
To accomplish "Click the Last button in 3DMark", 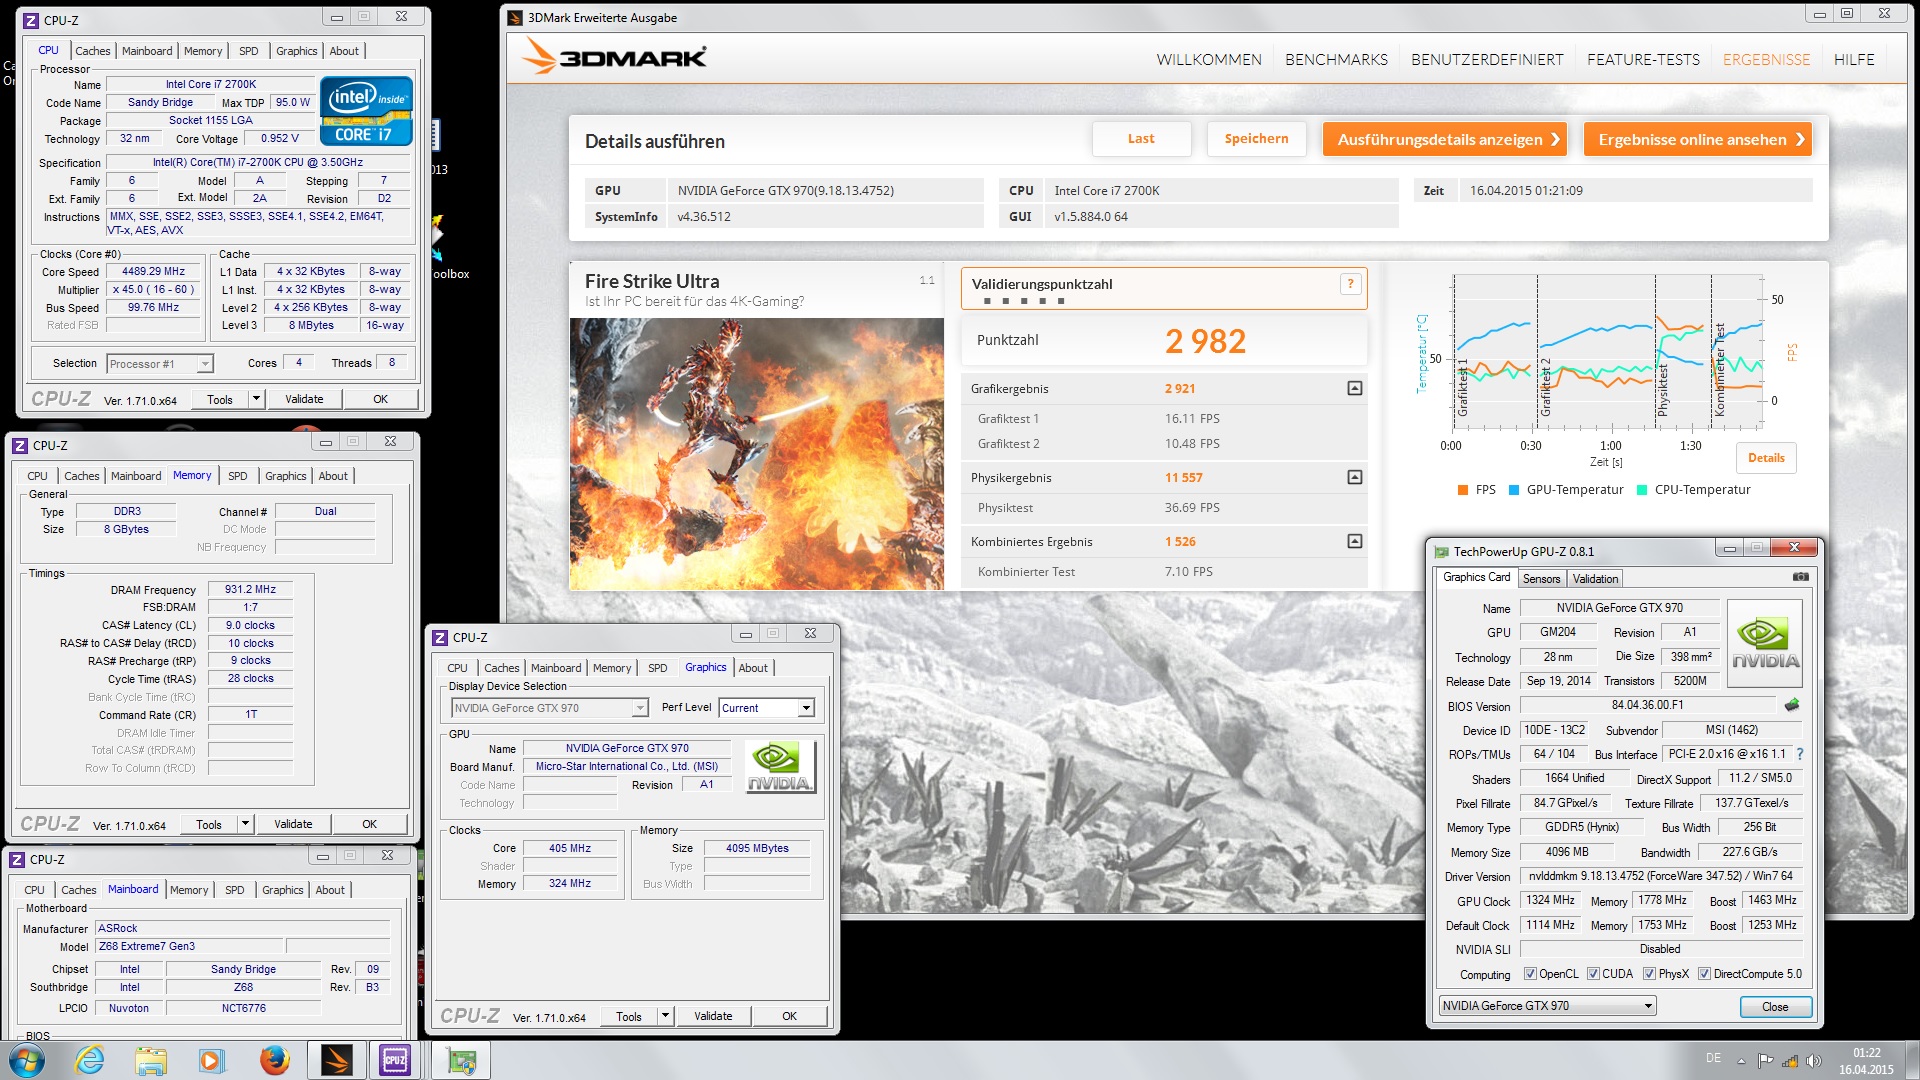I will tap(1141, 139).
